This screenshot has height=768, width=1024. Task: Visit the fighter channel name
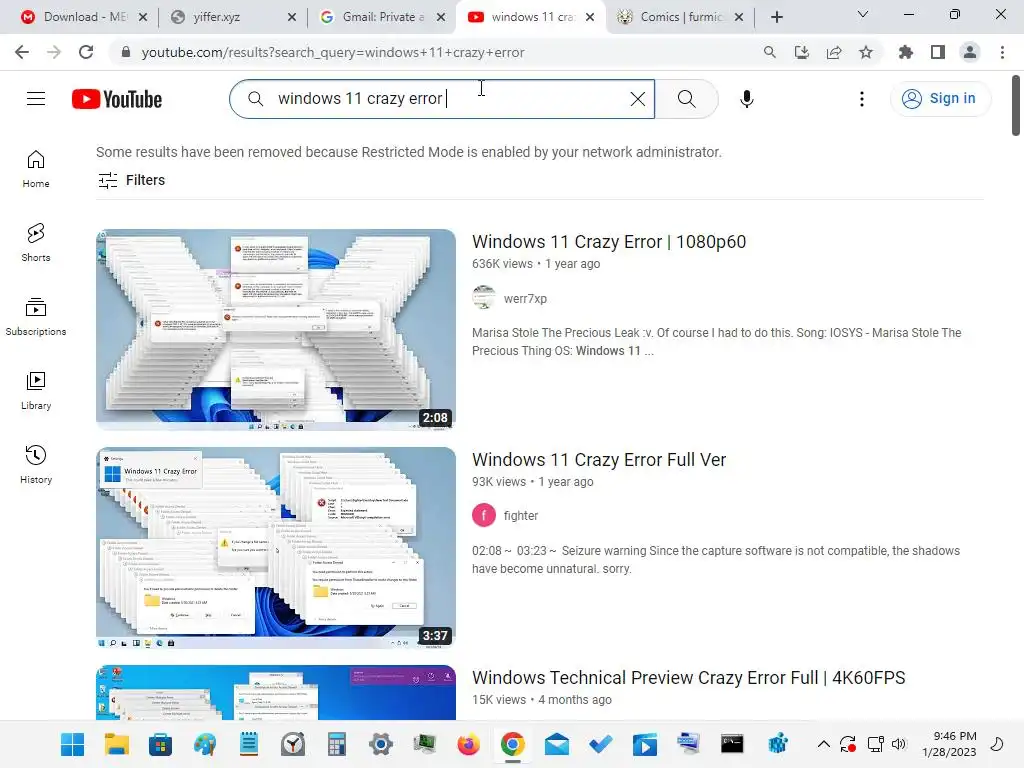pos(520,515)
